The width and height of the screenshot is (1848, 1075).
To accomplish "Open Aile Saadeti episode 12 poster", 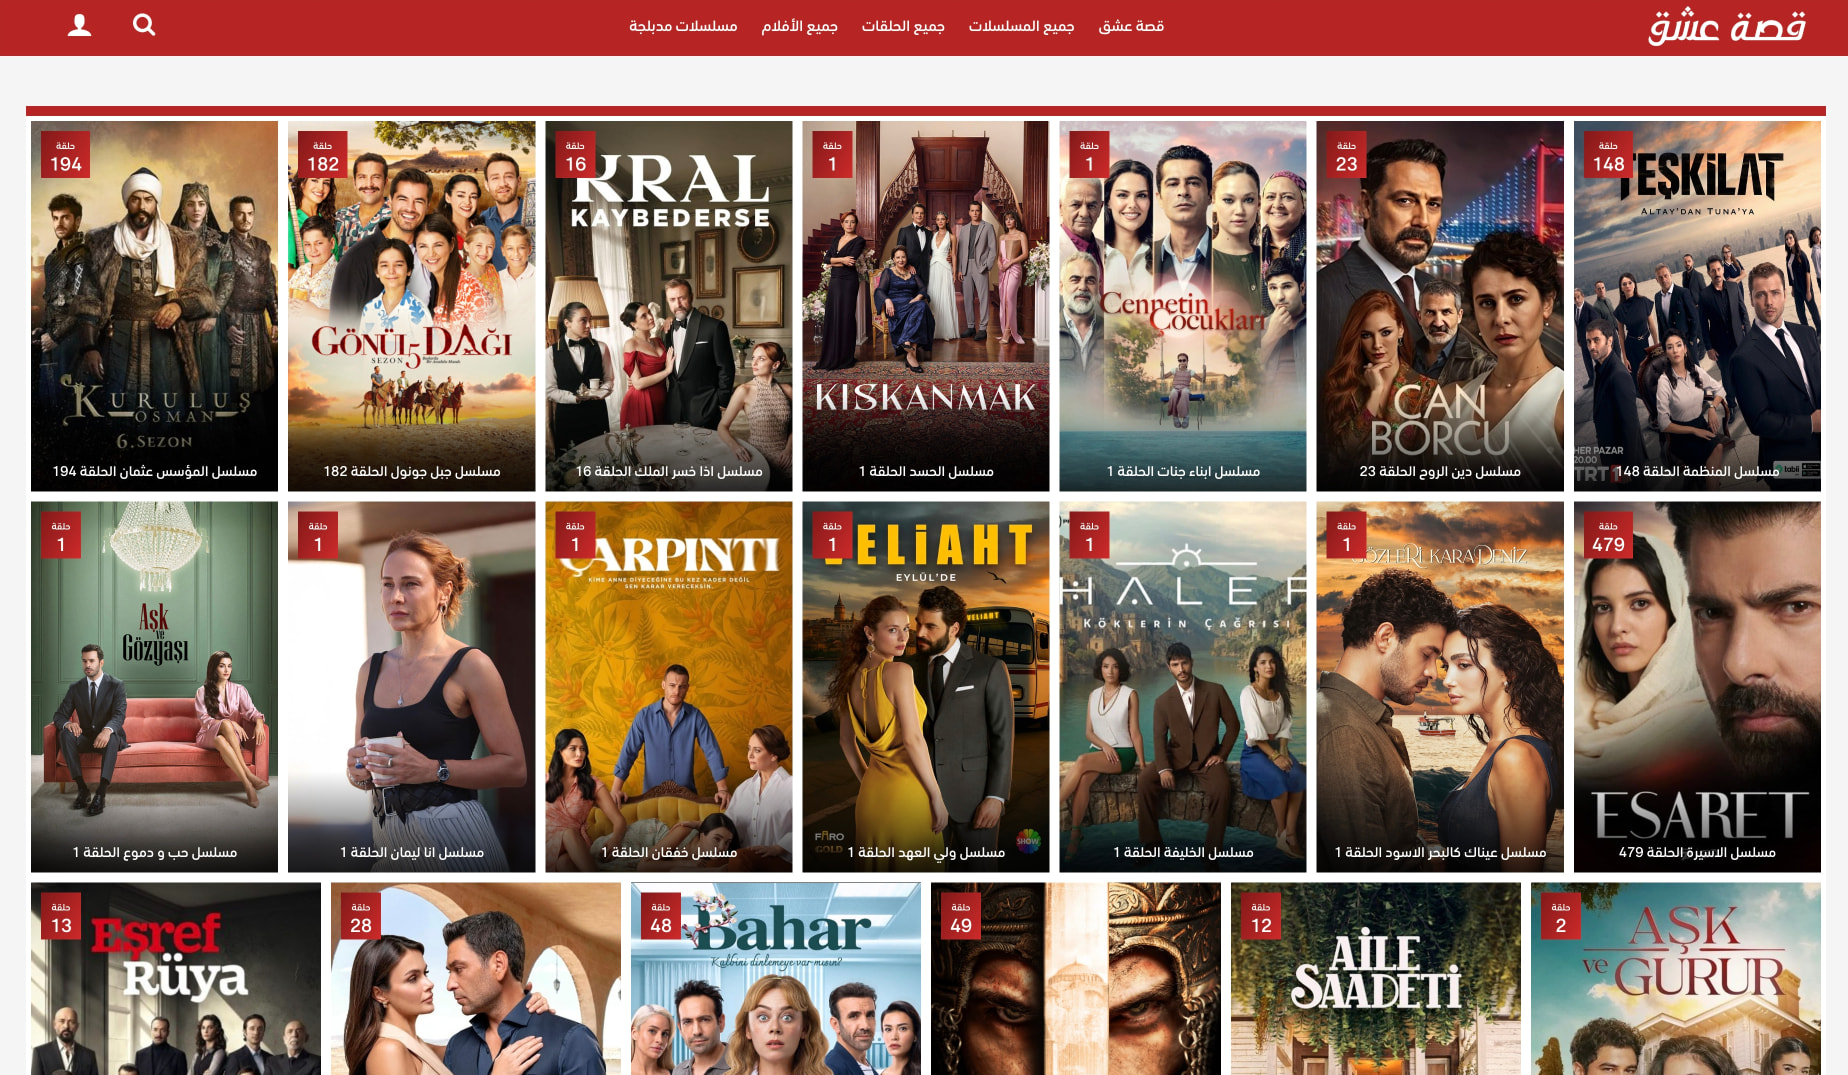I will pos(1376,979).
